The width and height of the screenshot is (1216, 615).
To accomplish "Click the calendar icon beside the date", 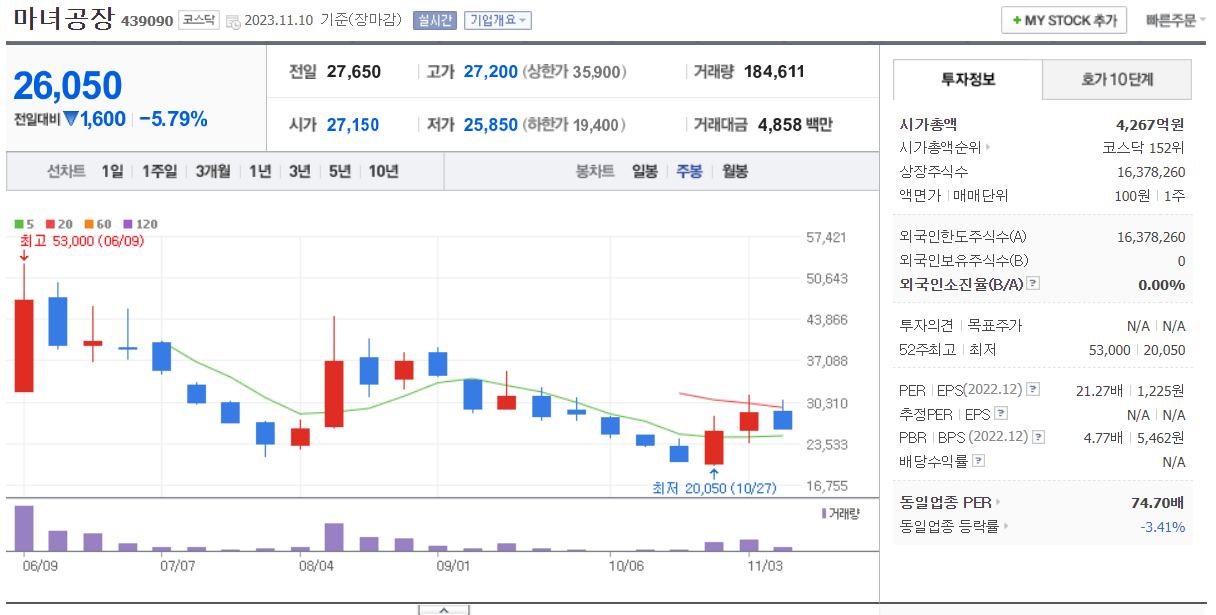I will pyautogui.click(x=232, y=21).
